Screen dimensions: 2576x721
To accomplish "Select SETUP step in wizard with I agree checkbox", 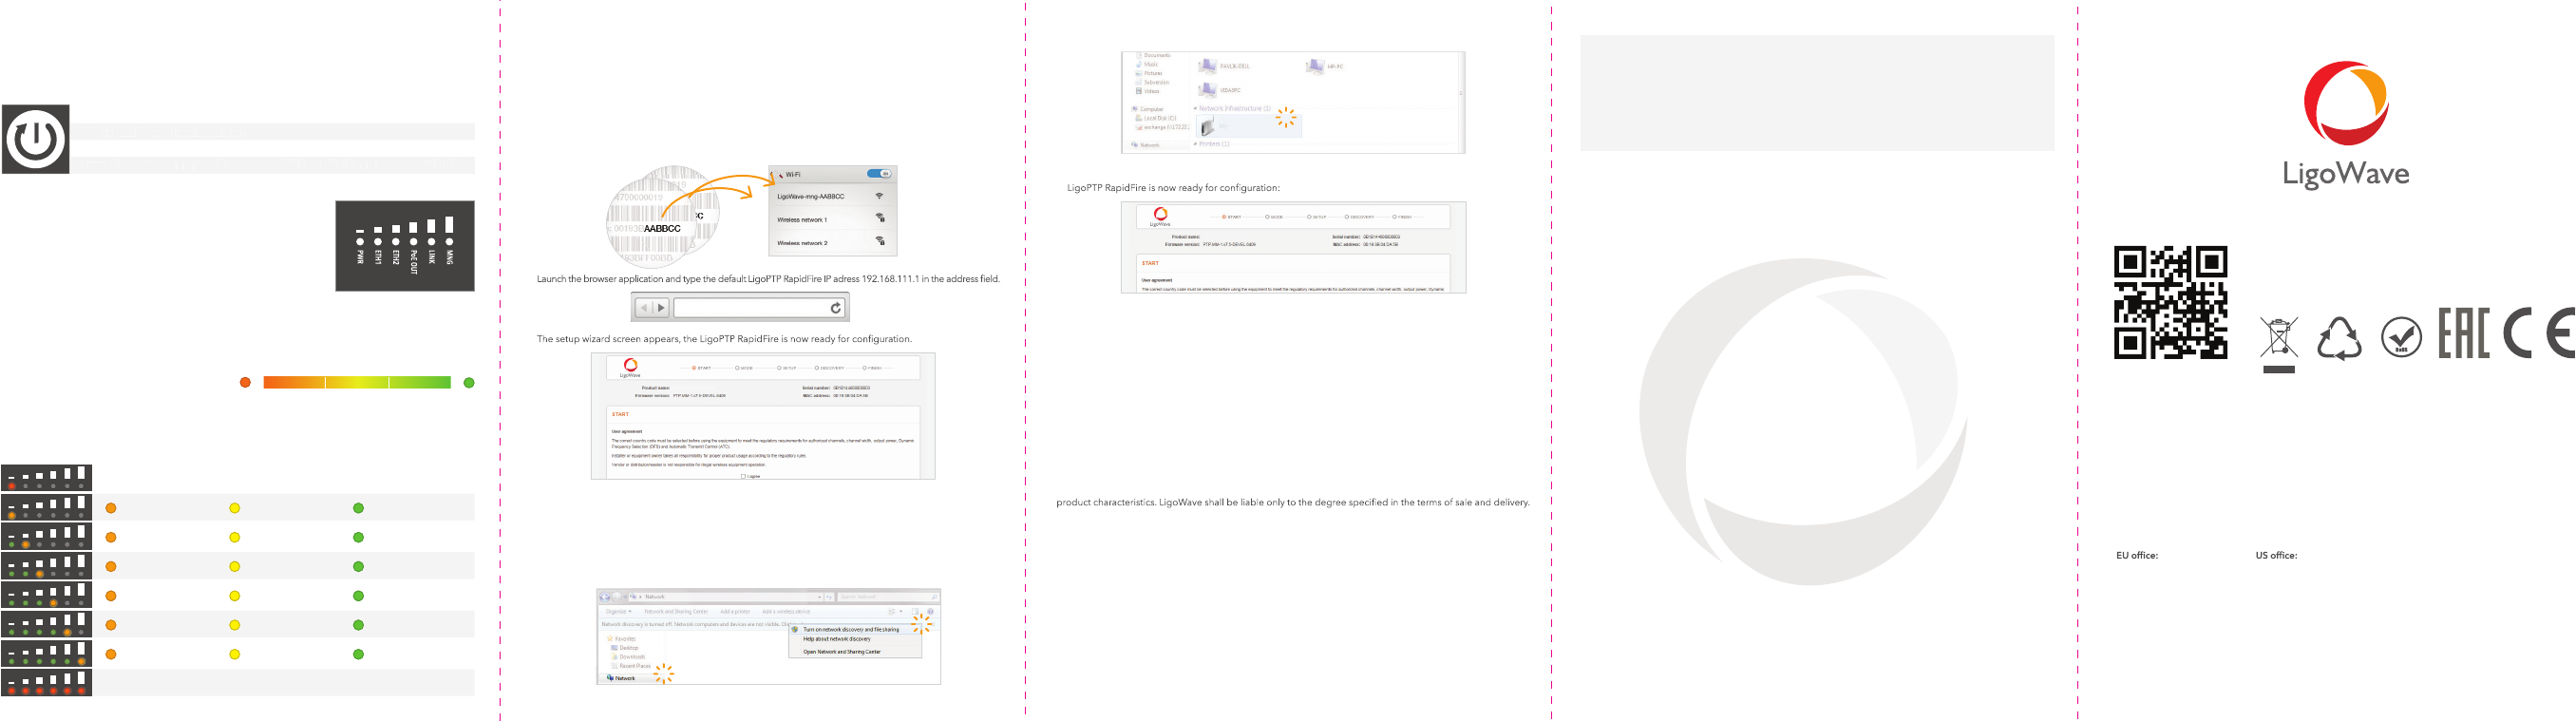I will (787, 368).
